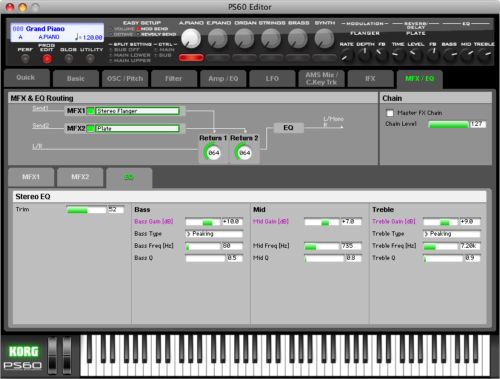Click the Treble Q value field 0.9
500x379 pixels.
[472, 258]
